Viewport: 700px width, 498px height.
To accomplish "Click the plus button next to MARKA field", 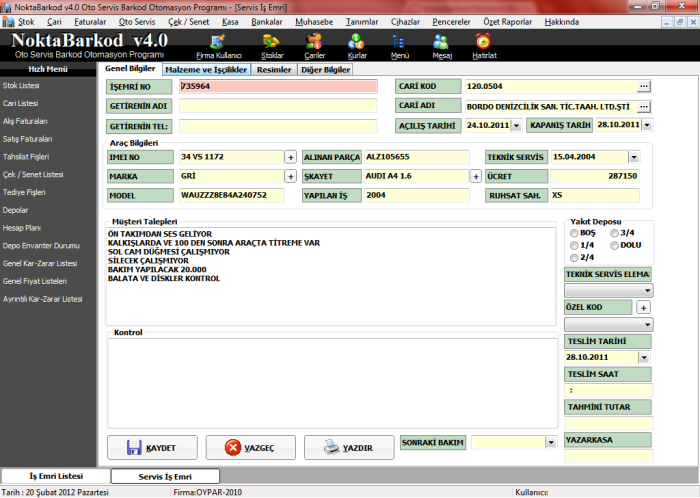I will click(x=290, y=177).
